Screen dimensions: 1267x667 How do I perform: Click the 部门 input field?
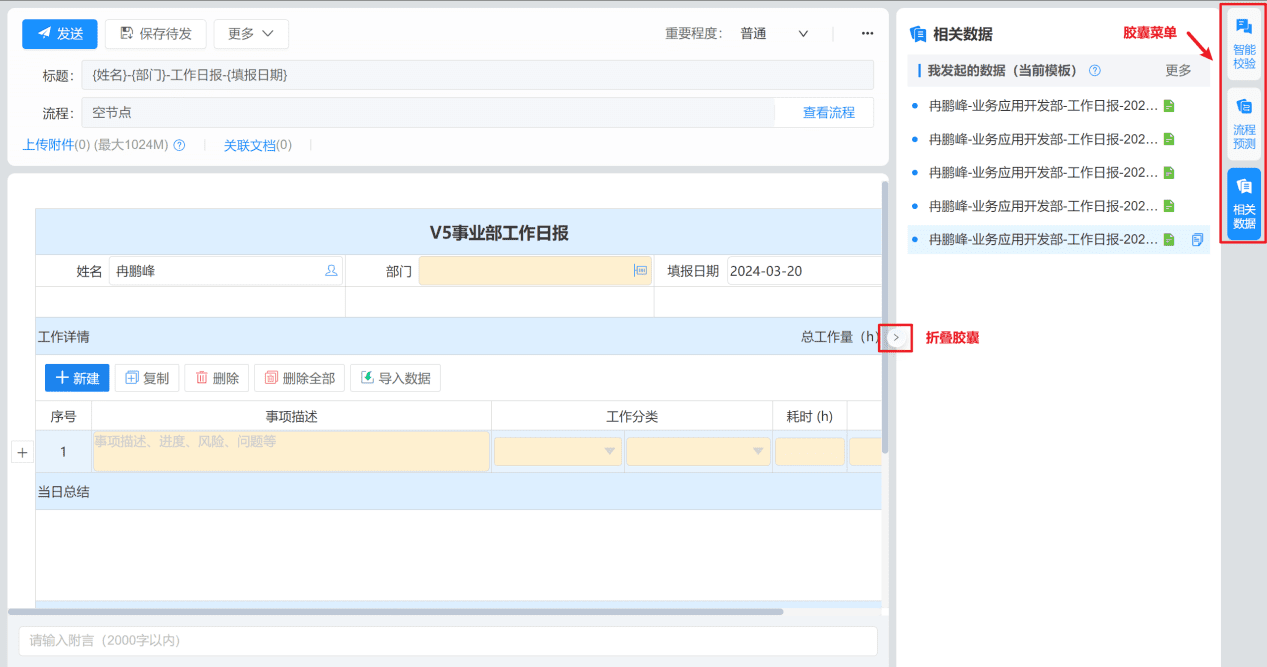[535, 270]
